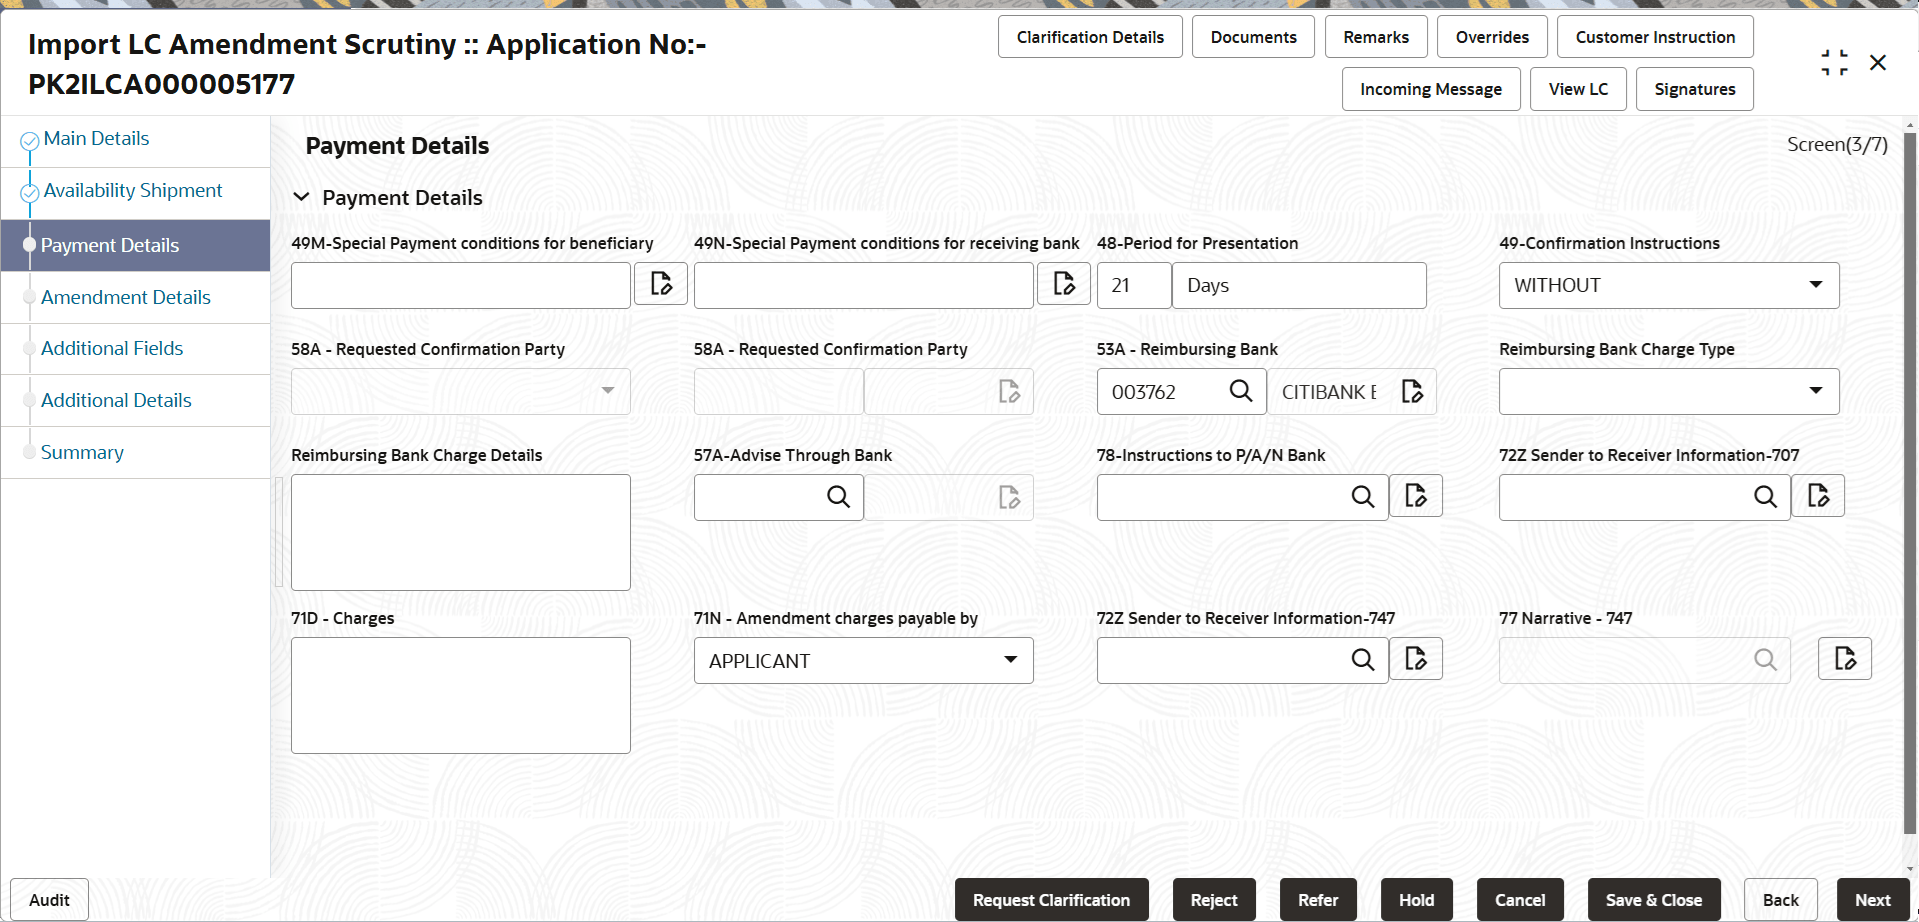
Task: Collapse the Payment Details section chevron
Action: coord(303,197)
